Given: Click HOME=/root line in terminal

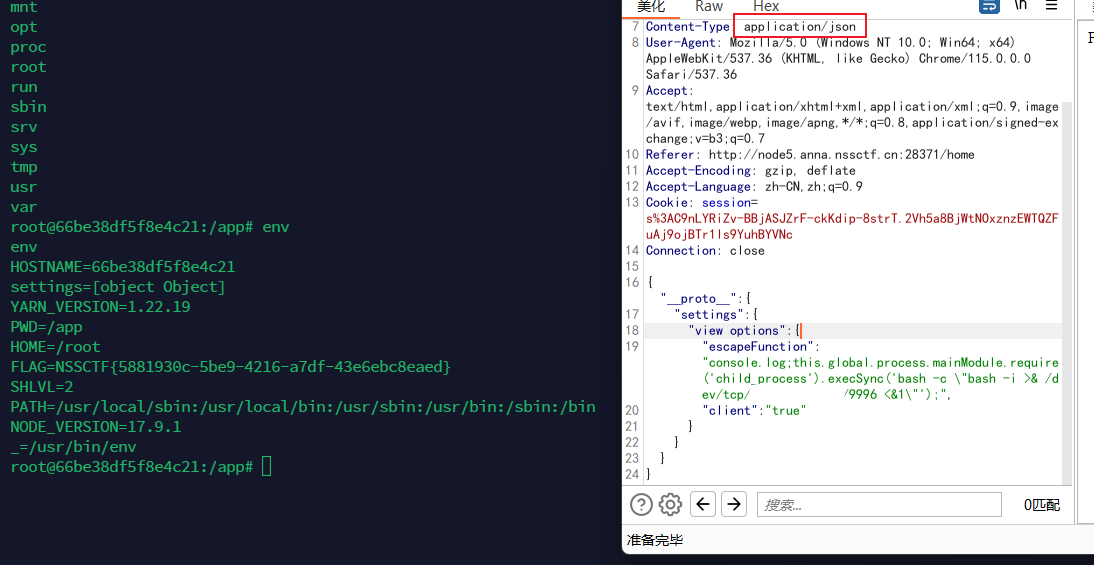Looking at the screenshot, I should point(55,347).
